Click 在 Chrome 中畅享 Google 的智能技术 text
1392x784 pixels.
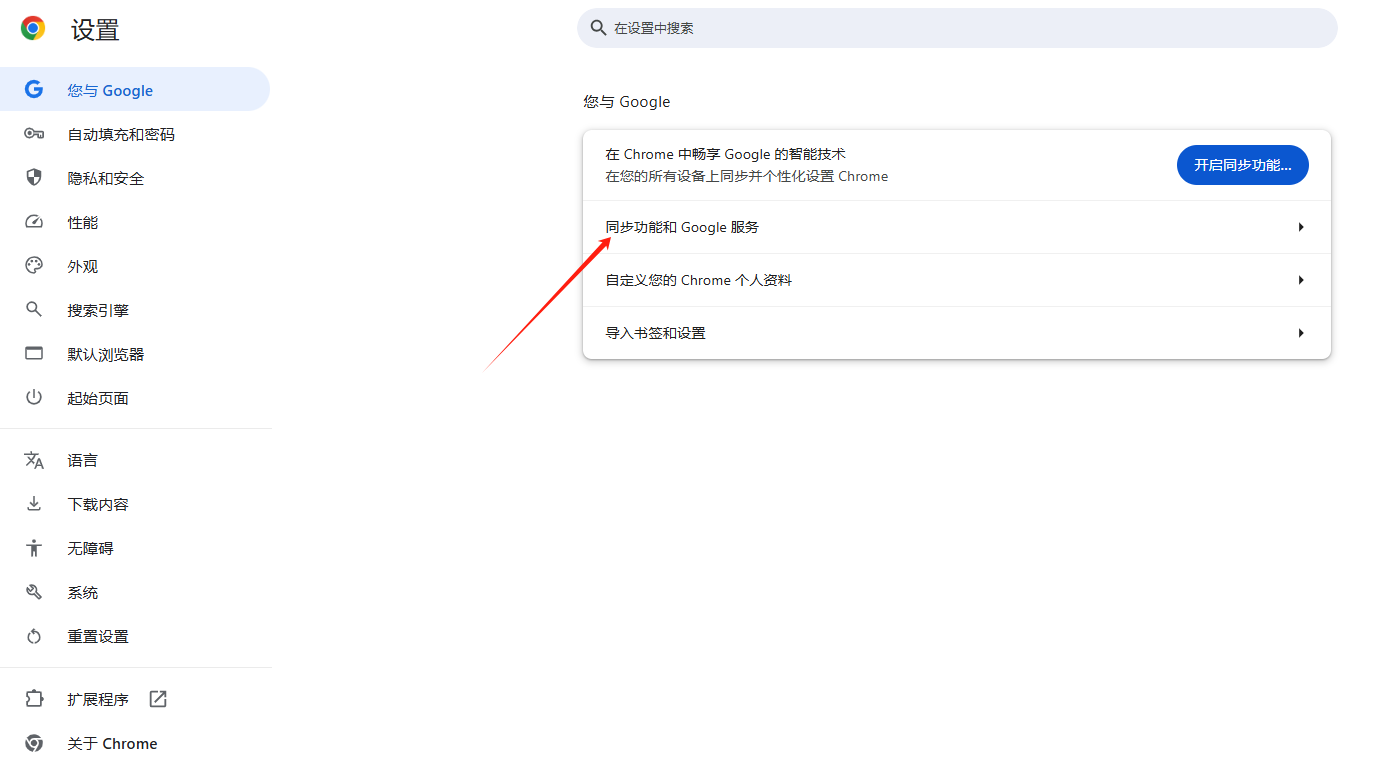[x=726, y=154]
